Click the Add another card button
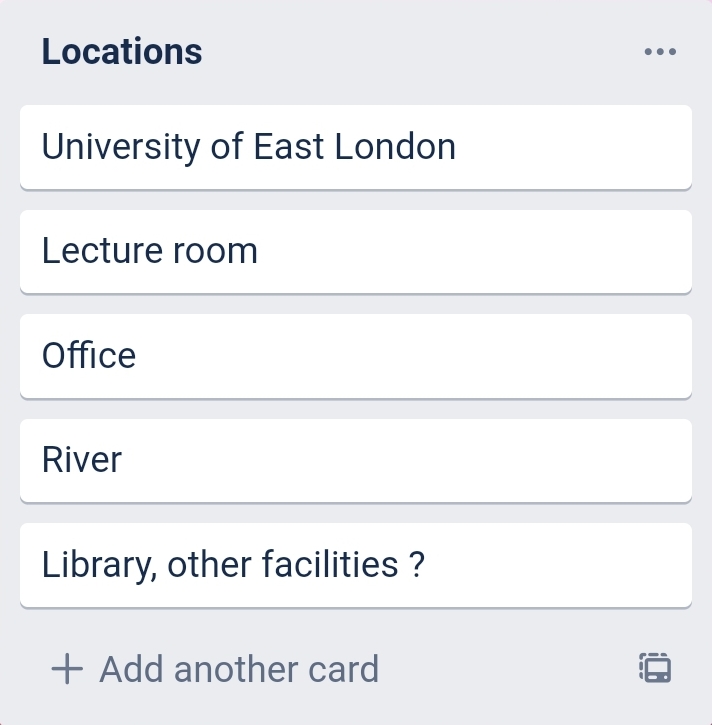This screenshot has height=725, width=712. (x=215, y=668)
